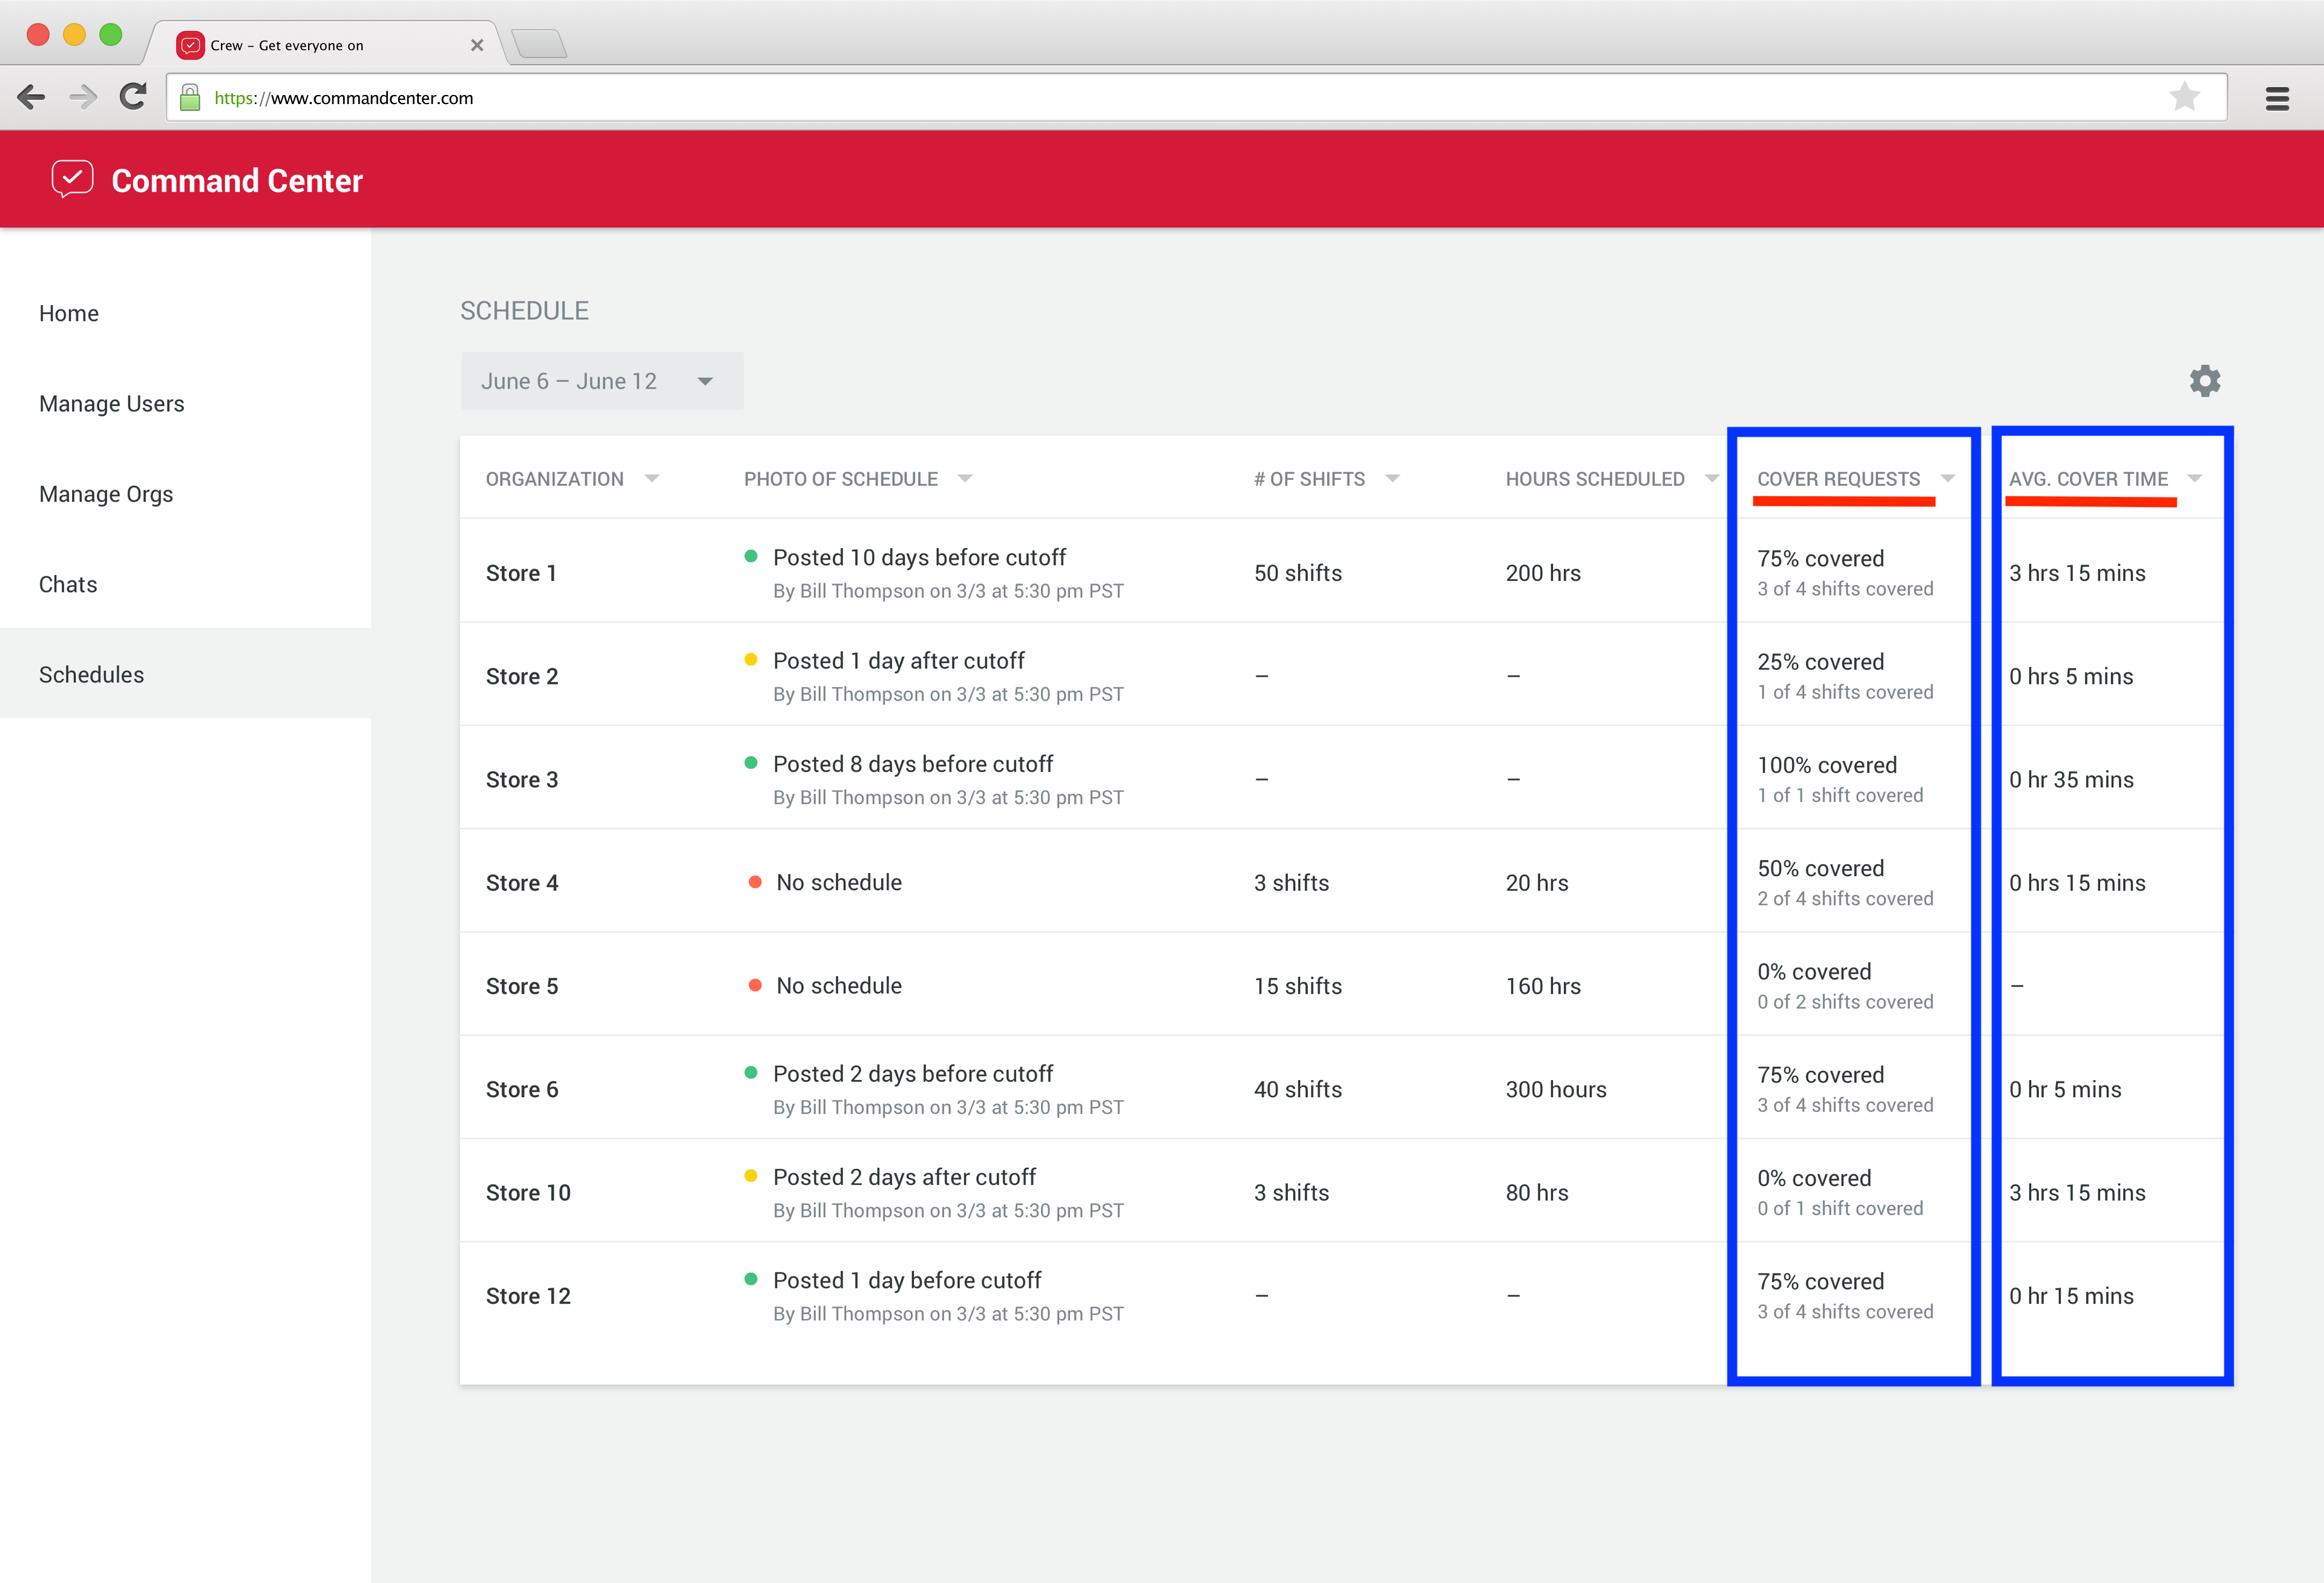Image resolution: width=2324 pixels, height=1583 pixels.
Task: Click the yellow status dot for Store 2
Action: coord(751,659)
